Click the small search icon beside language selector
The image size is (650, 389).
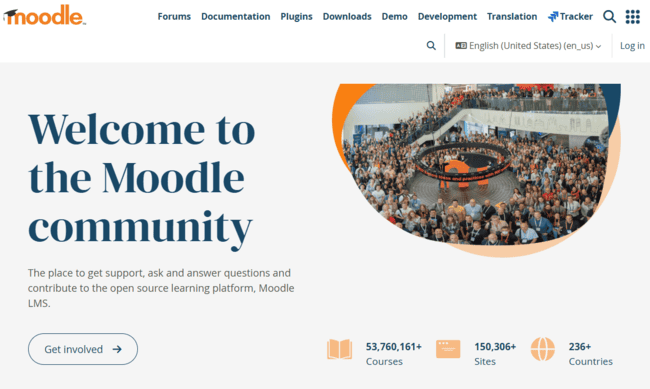click(x=431, y=46)
